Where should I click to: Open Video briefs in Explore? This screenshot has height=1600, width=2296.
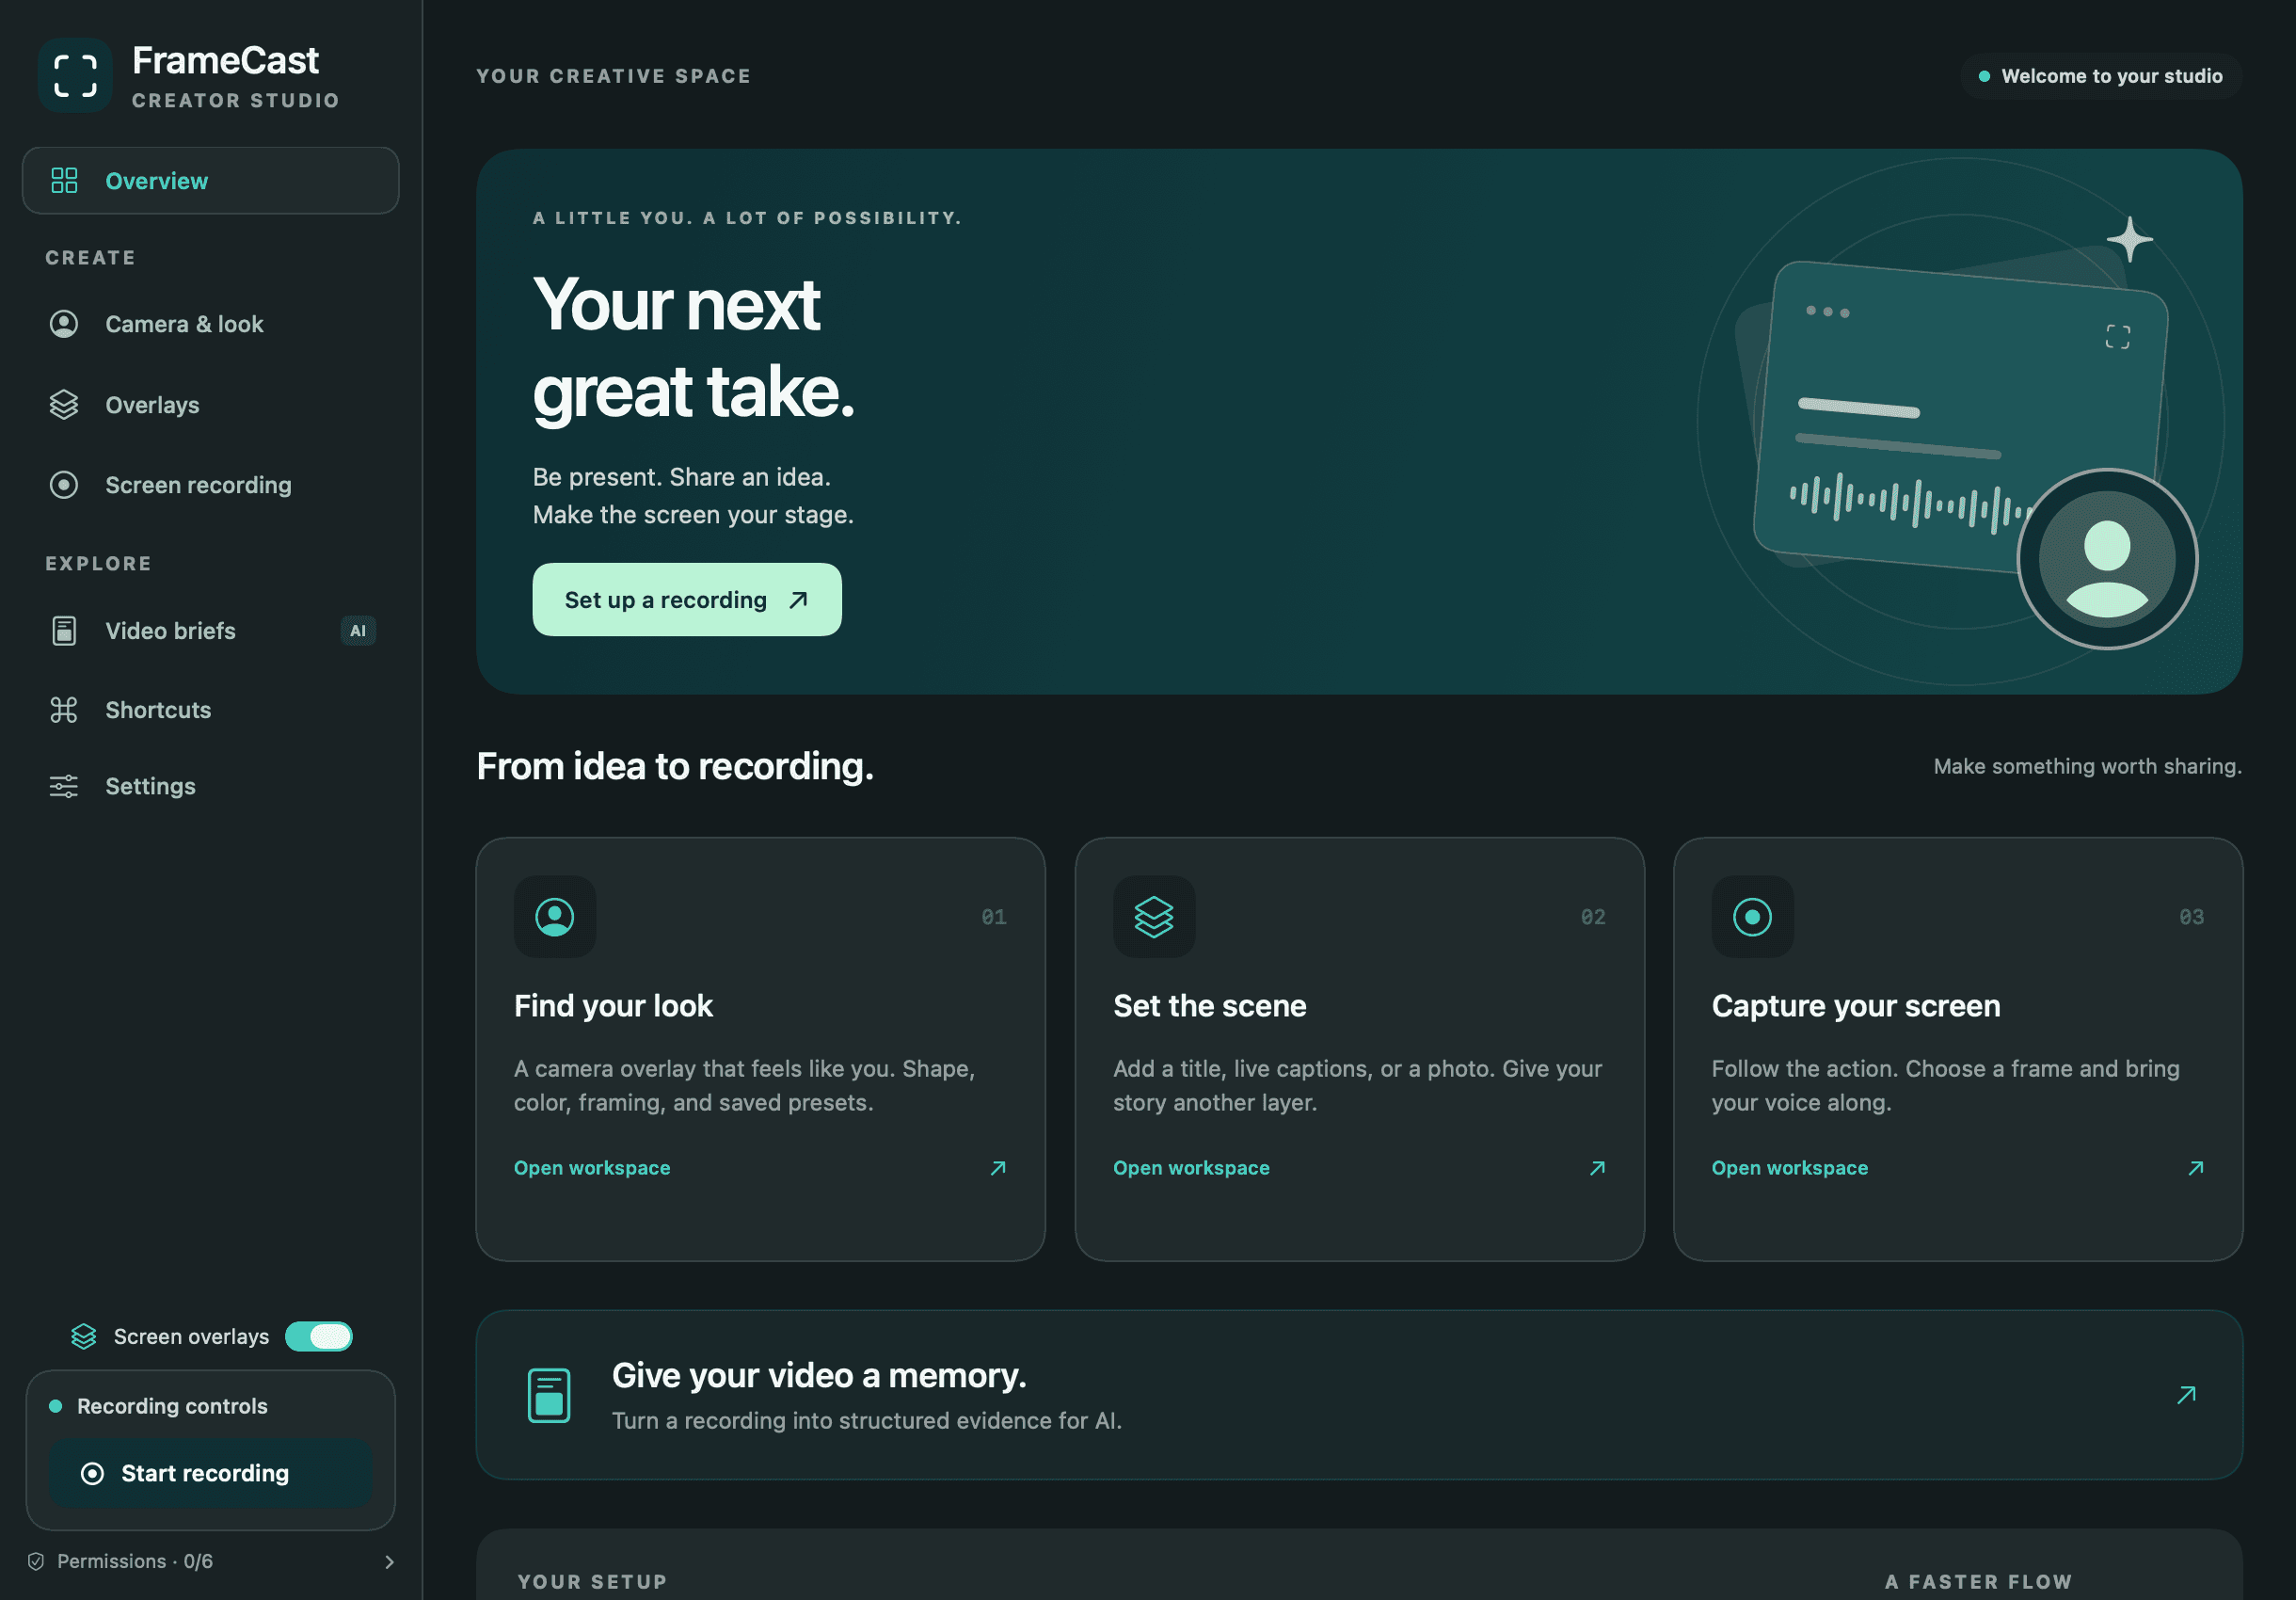211,631
